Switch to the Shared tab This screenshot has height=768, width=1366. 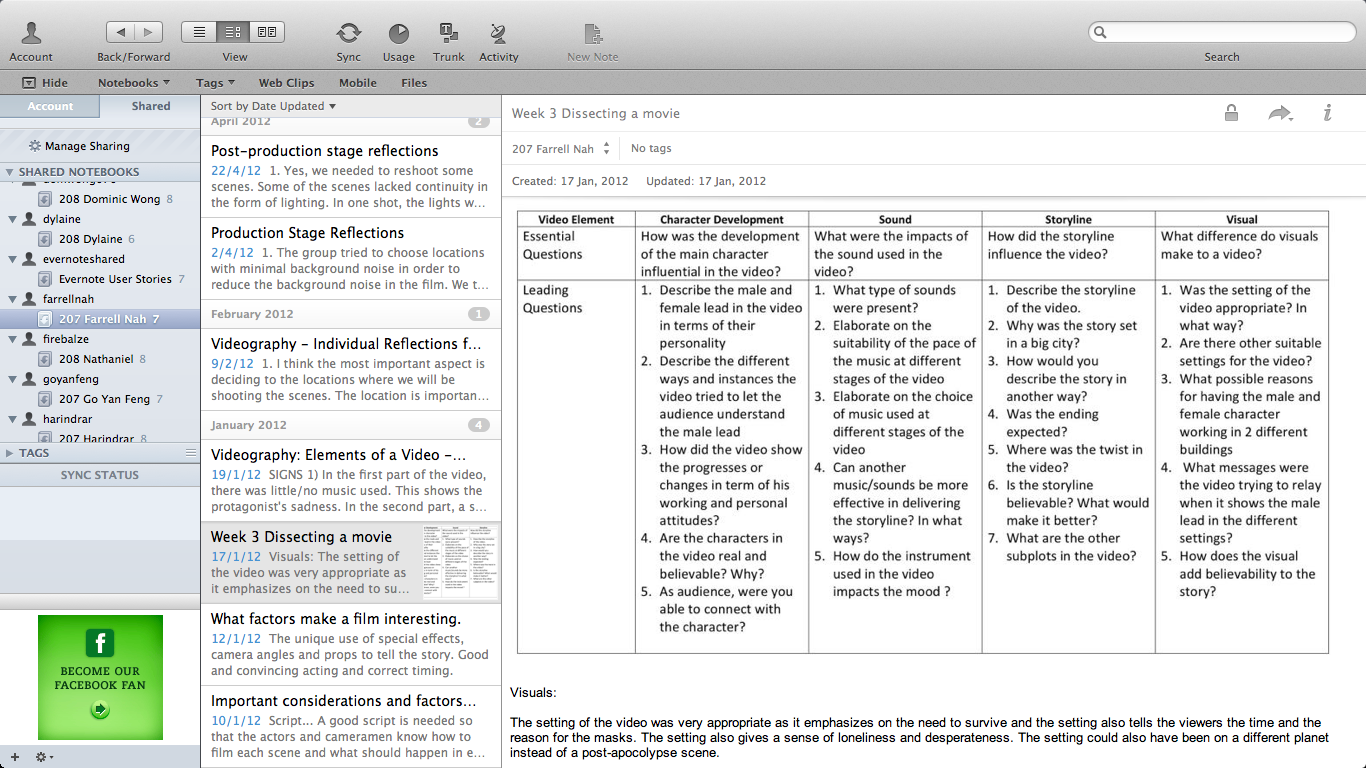click(x=151, y=106)
